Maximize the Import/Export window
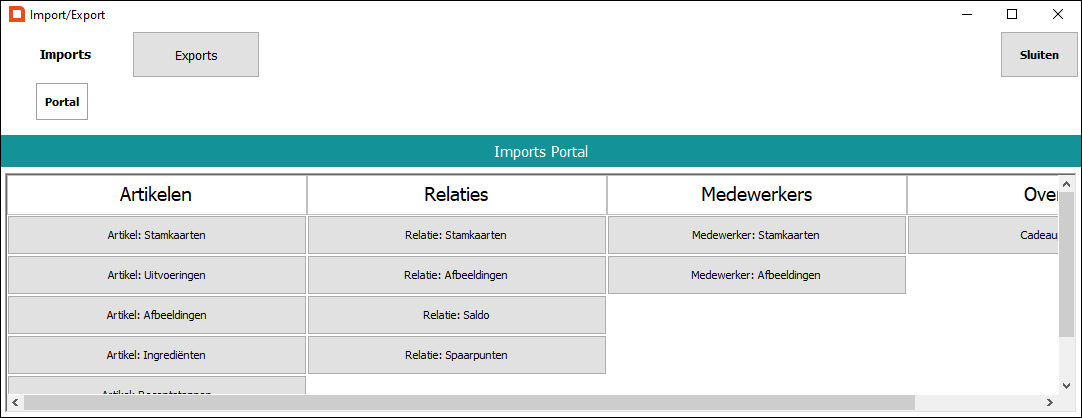 [1012, 14]
